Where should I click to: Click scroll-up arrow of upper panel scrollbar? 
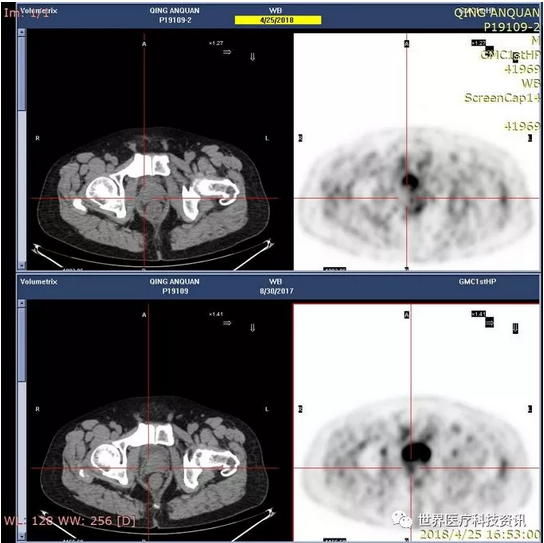coord(22,33)
